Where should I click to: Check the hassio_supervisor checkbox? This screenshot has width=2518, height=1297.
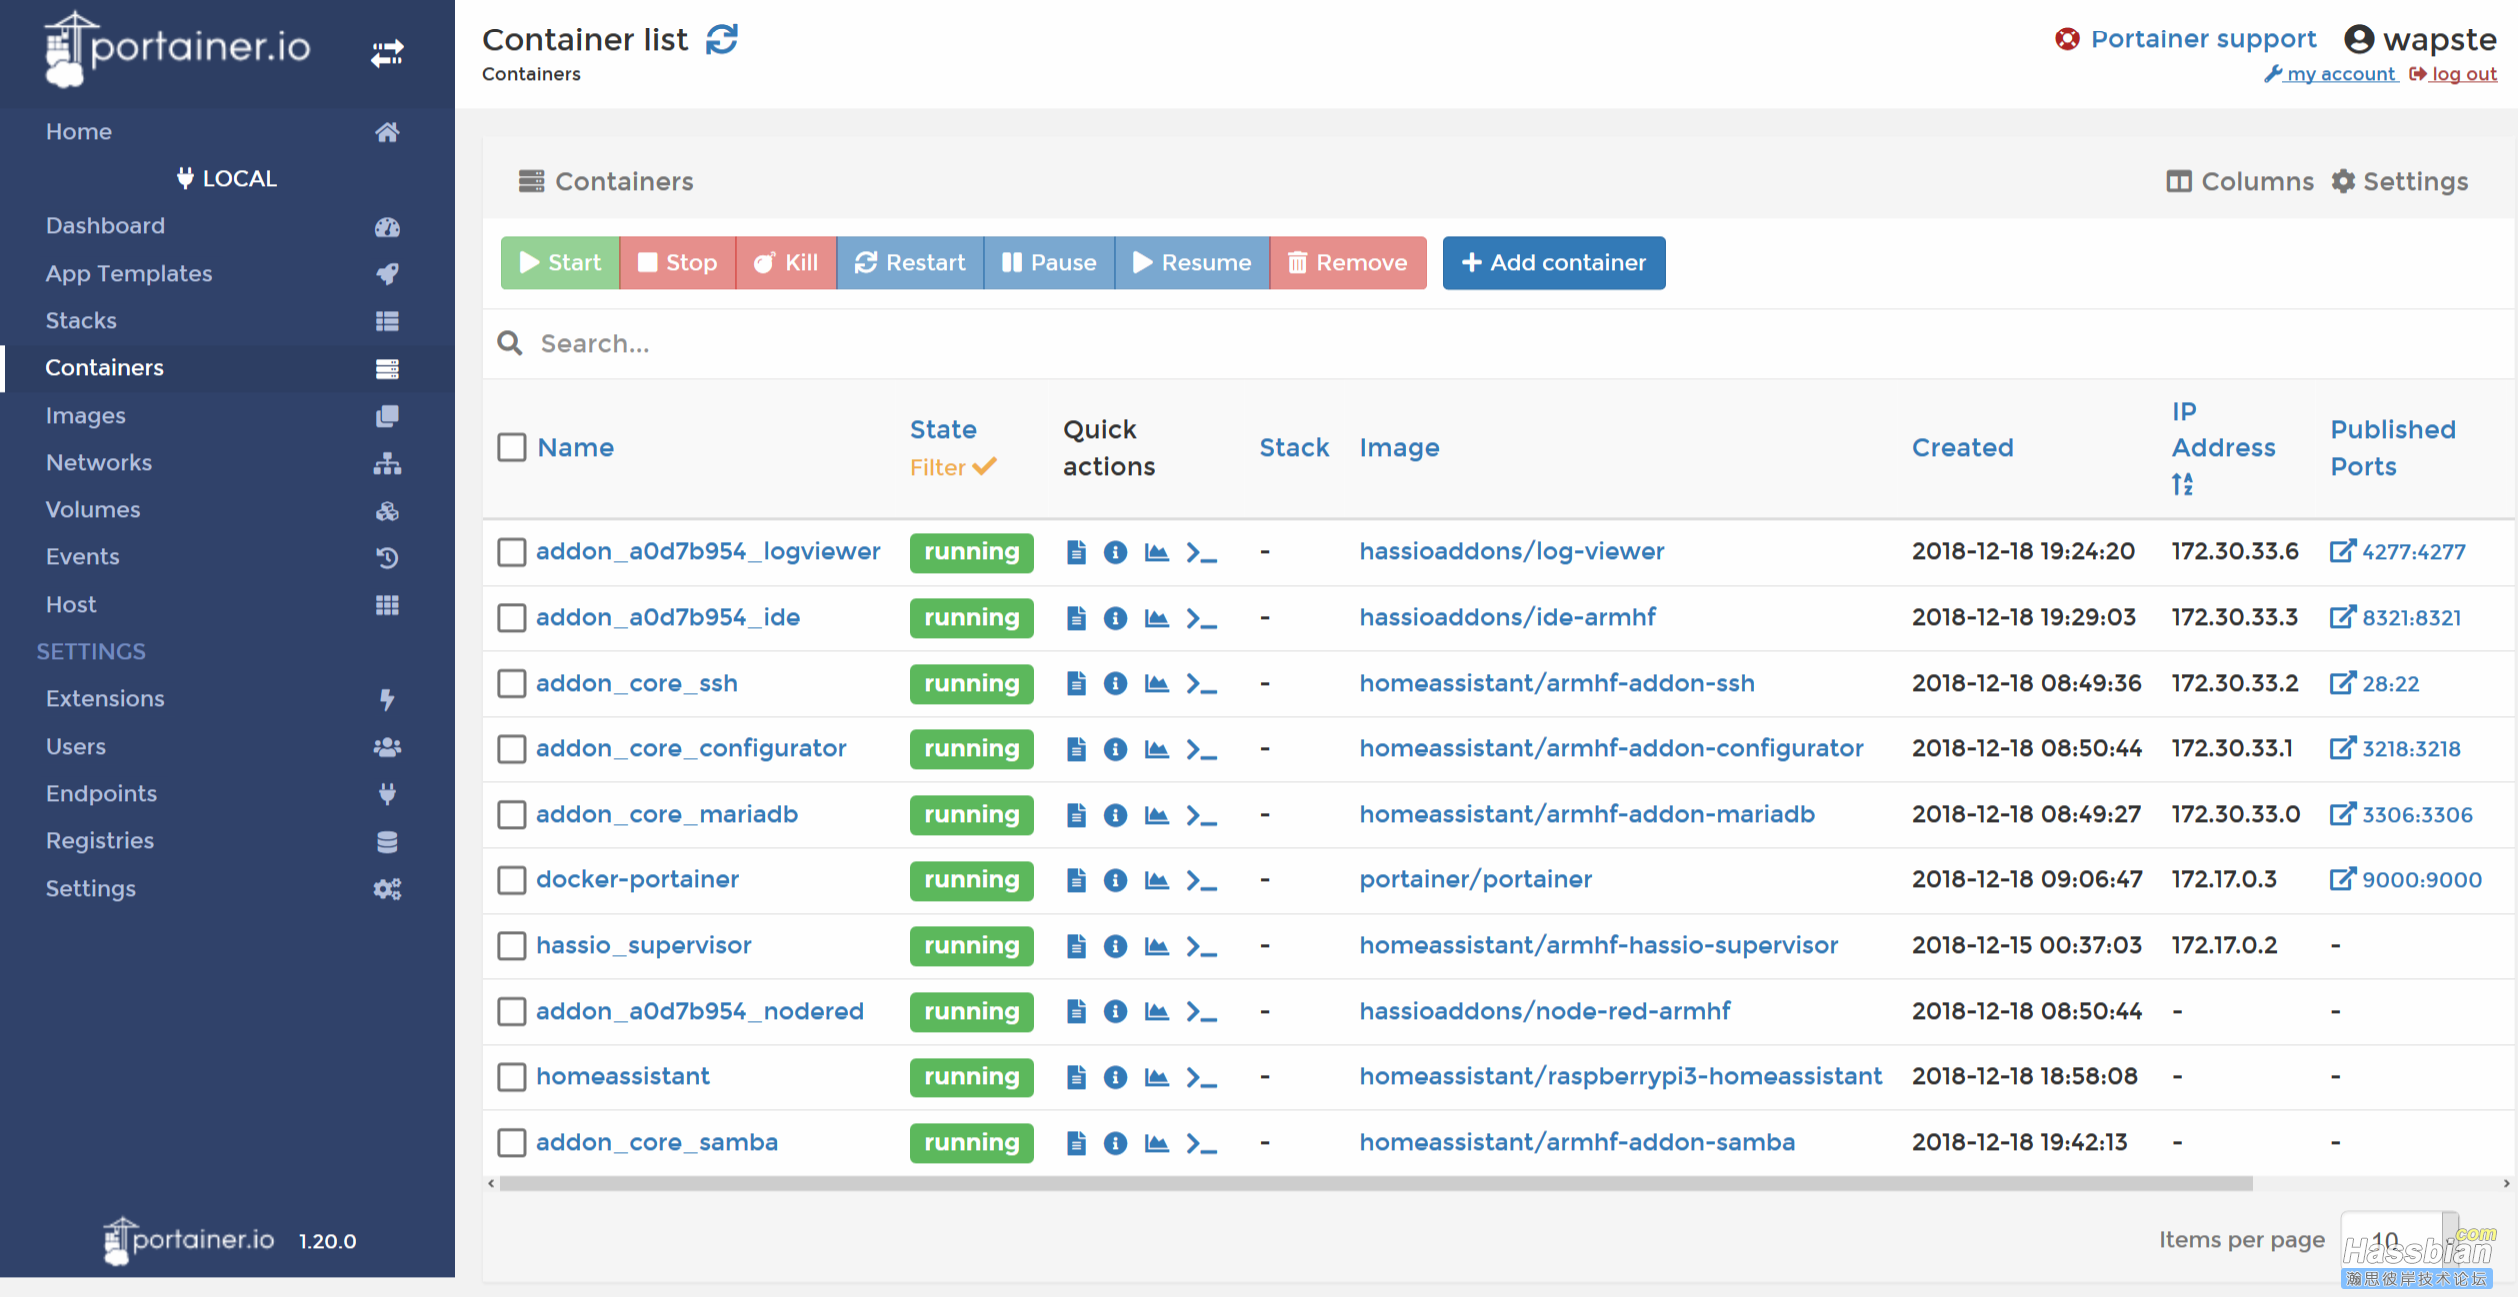pyautogui.click(x=512, y=946)
